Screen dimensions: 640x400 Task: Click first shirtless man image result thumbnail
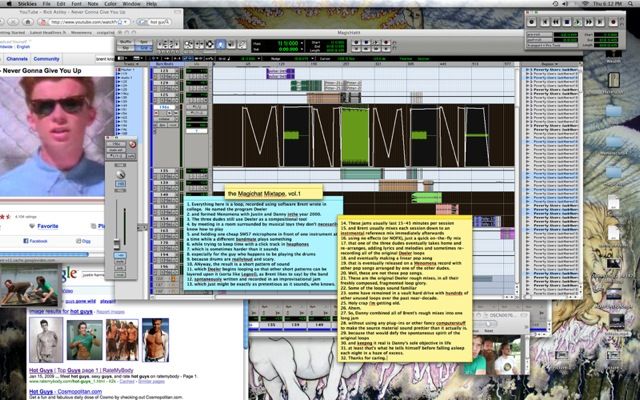pyautogui.click(x=46, y=340)
